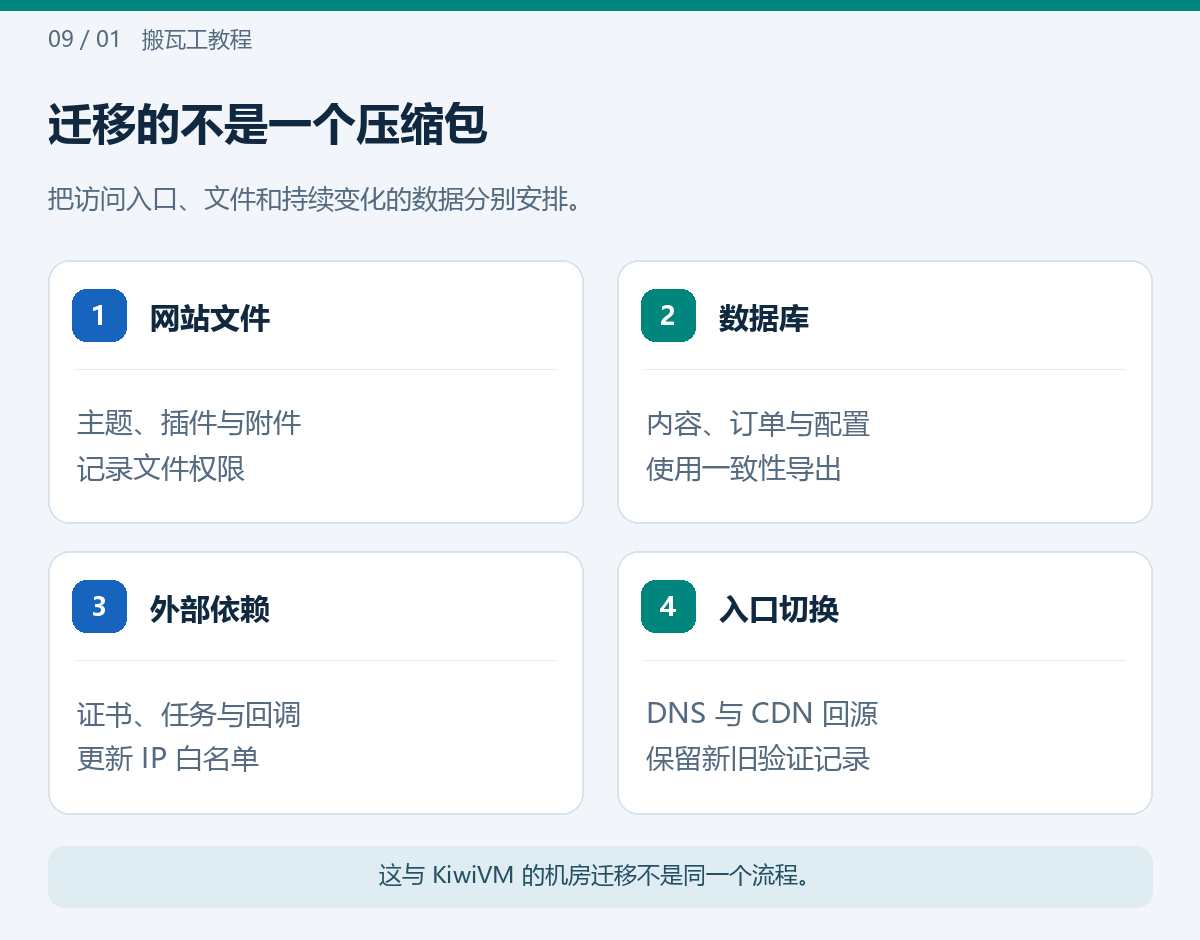Select the 数据库 card heading
The image size is (1200, 940).
pyautogui.click(x=764, y=319)
